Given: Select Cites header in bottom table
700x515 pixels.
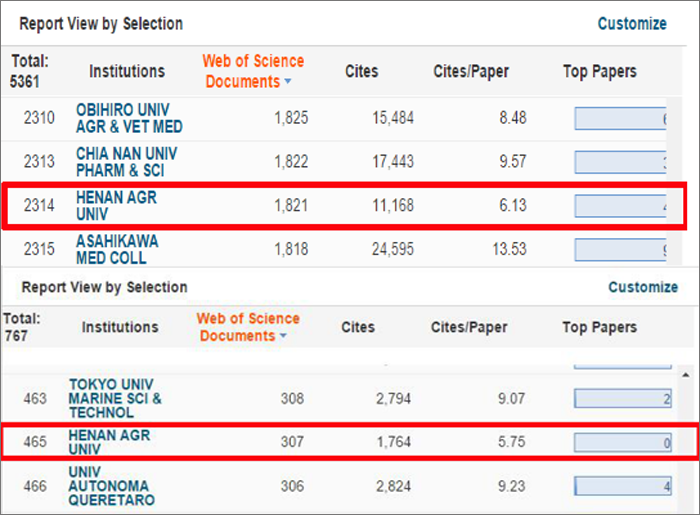Looking at the screenshot, I should tap(358, 327).
